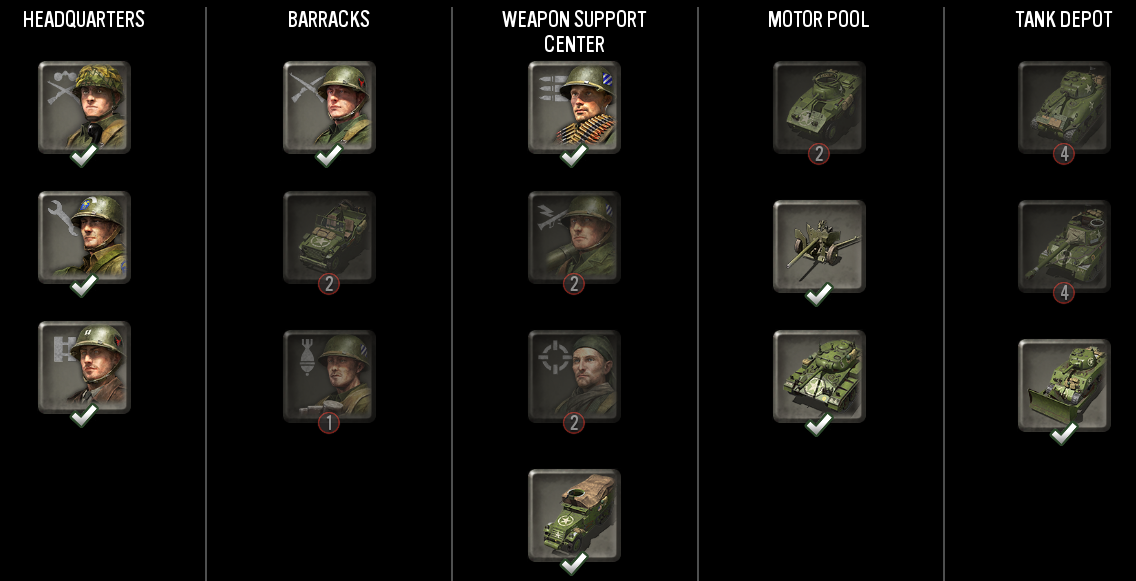Image resolution: width=1136 pixels, height=581 pixels.
Task: Select the Scout infantry icon under Headquarters
Action: point(84,106)
